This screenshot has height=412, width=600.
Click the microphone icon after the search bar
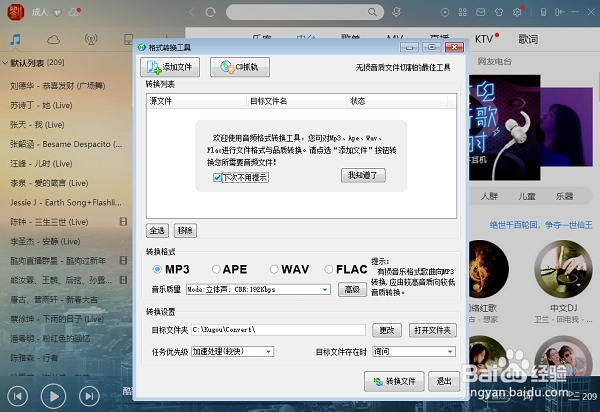(396, 12)
